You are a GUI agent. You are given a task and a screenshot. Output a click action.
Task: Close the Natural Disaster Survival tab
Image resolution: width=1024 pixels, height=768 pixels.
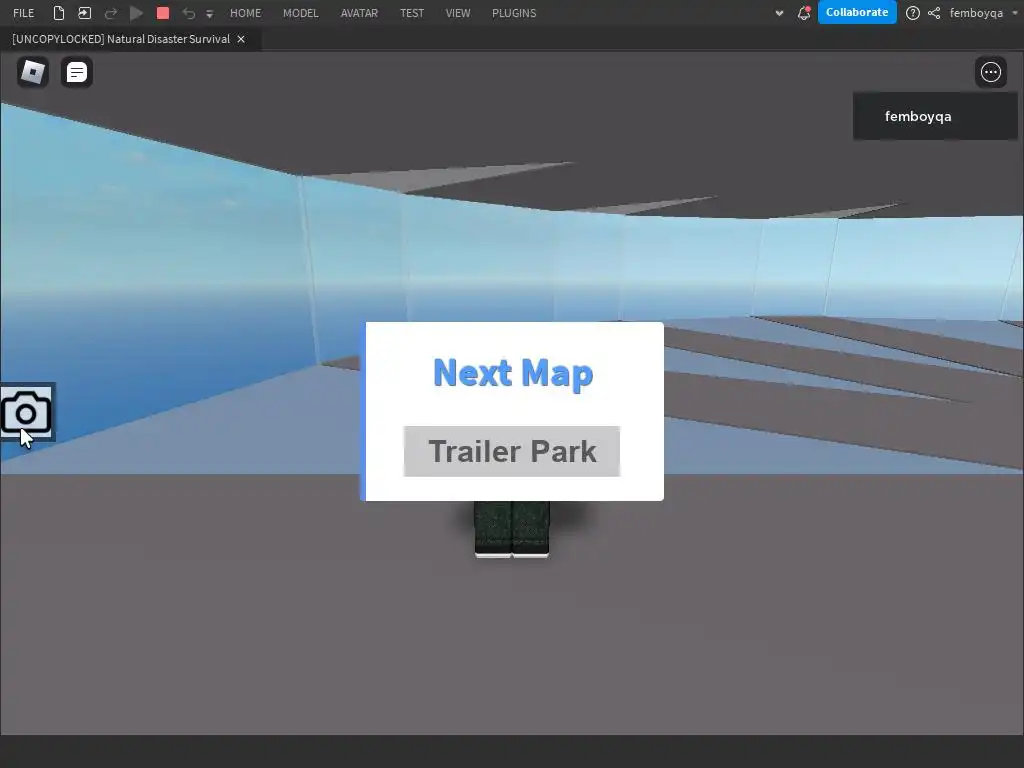coord(241,39)
